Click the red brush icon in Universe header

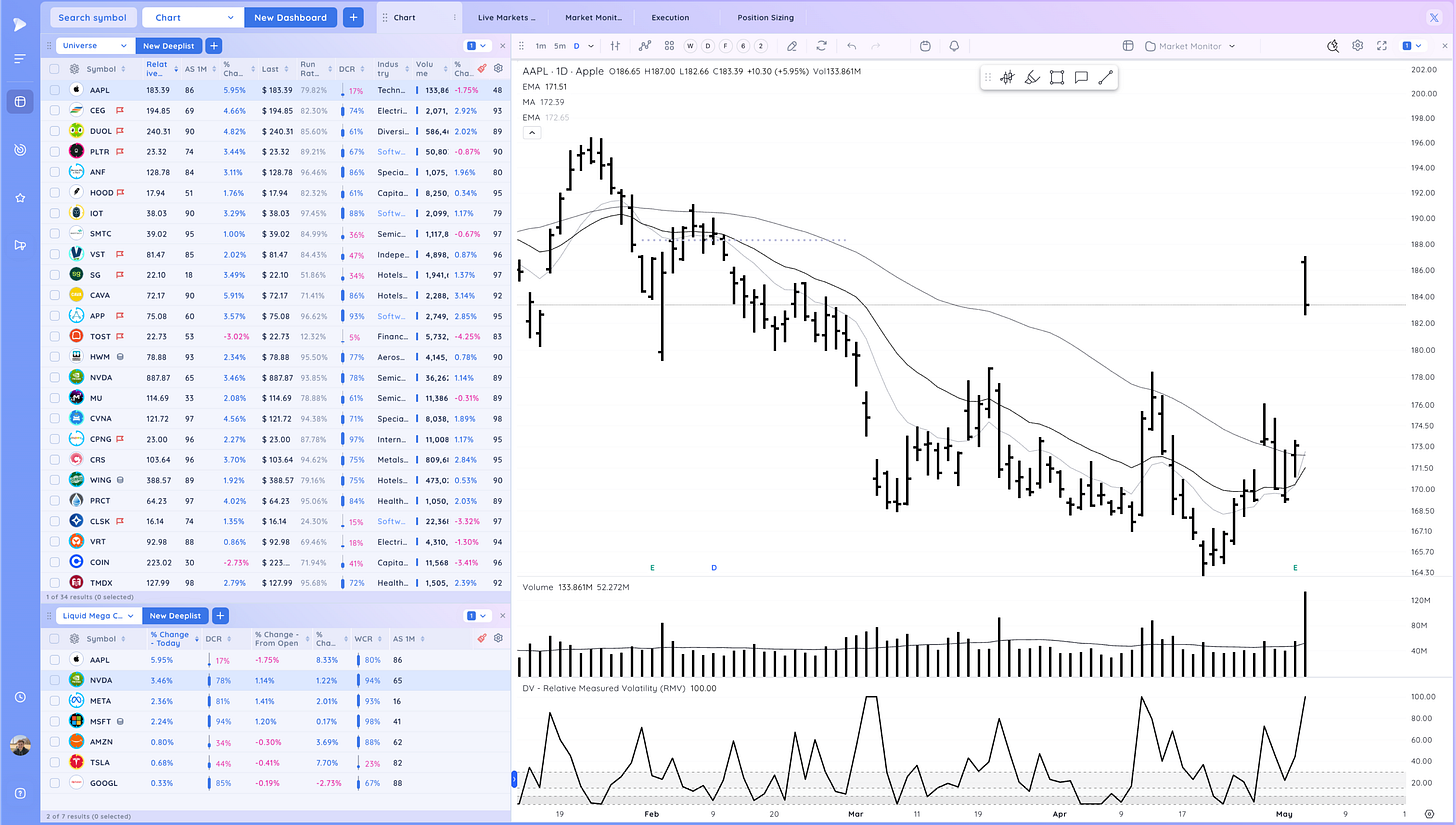pyautogui.click(x=482, y=69)
